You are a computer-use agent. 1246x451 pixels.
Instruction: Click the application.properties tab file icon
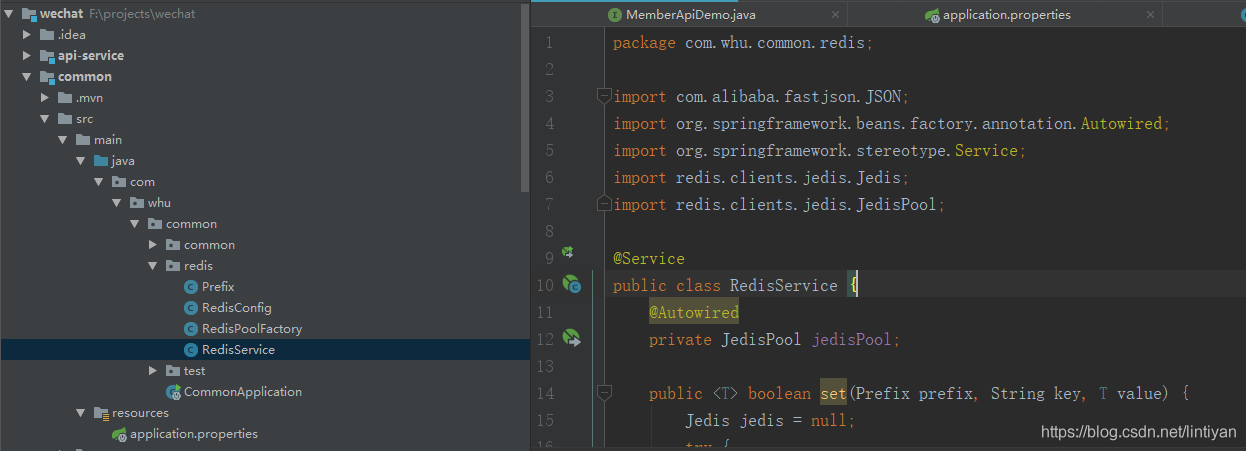point(932,15)
